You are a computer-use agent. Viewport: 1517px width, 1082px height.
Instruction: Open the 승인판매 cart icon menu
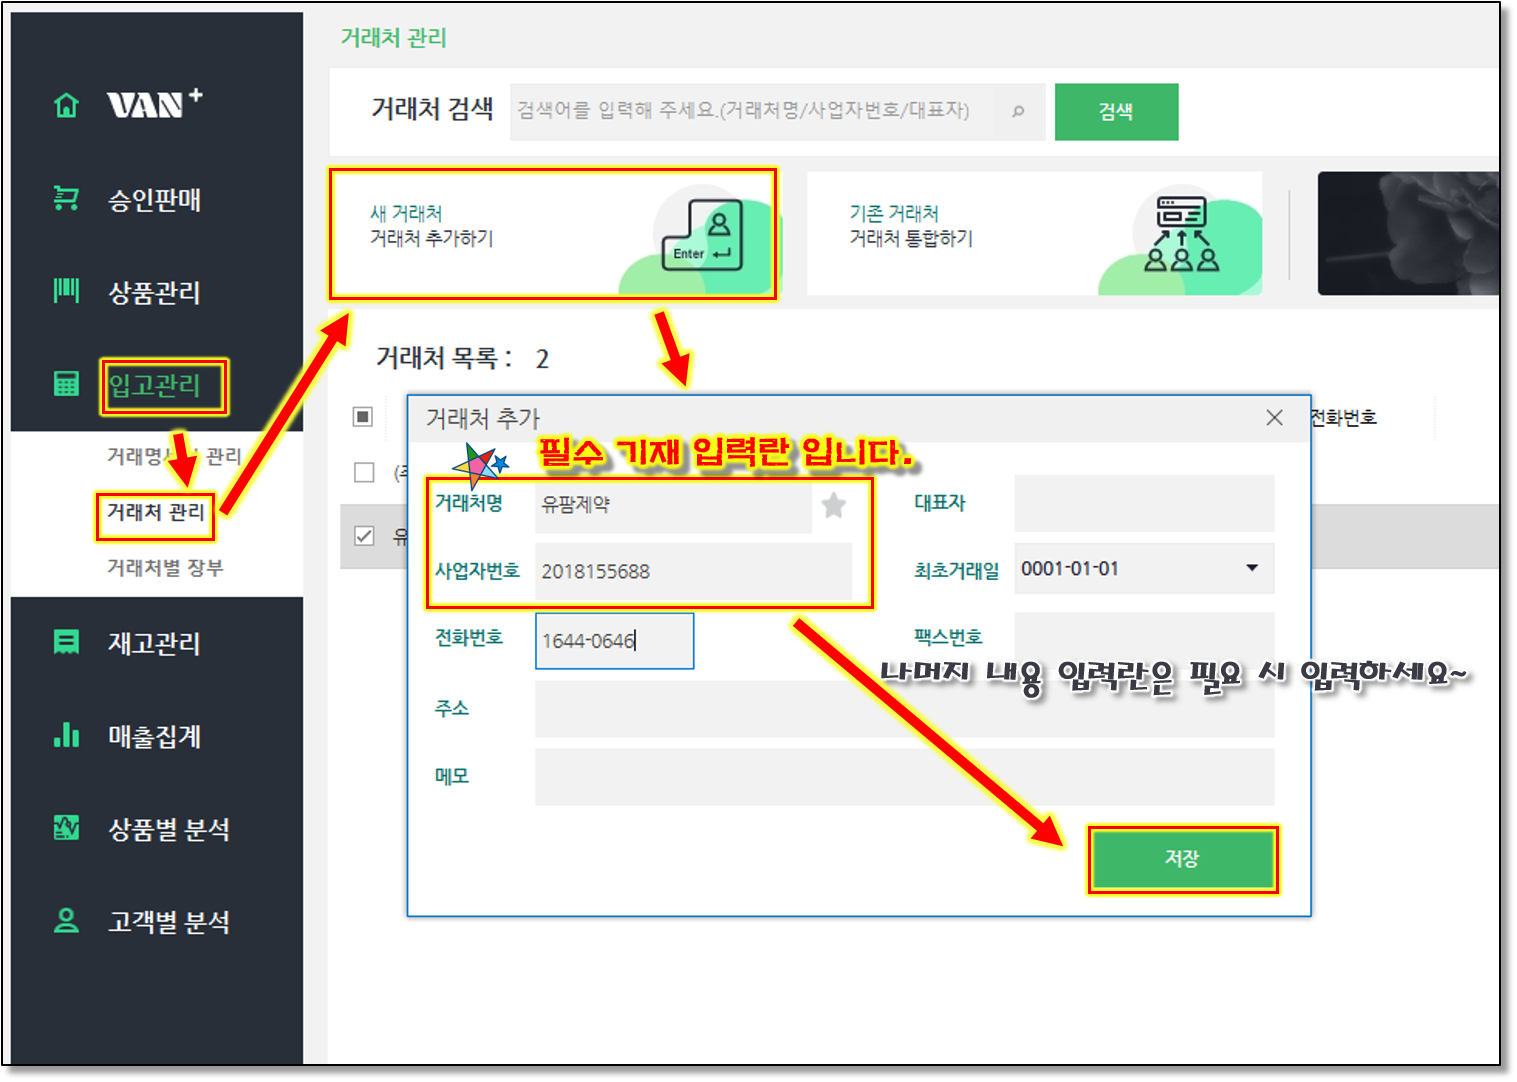coord(66,199)
